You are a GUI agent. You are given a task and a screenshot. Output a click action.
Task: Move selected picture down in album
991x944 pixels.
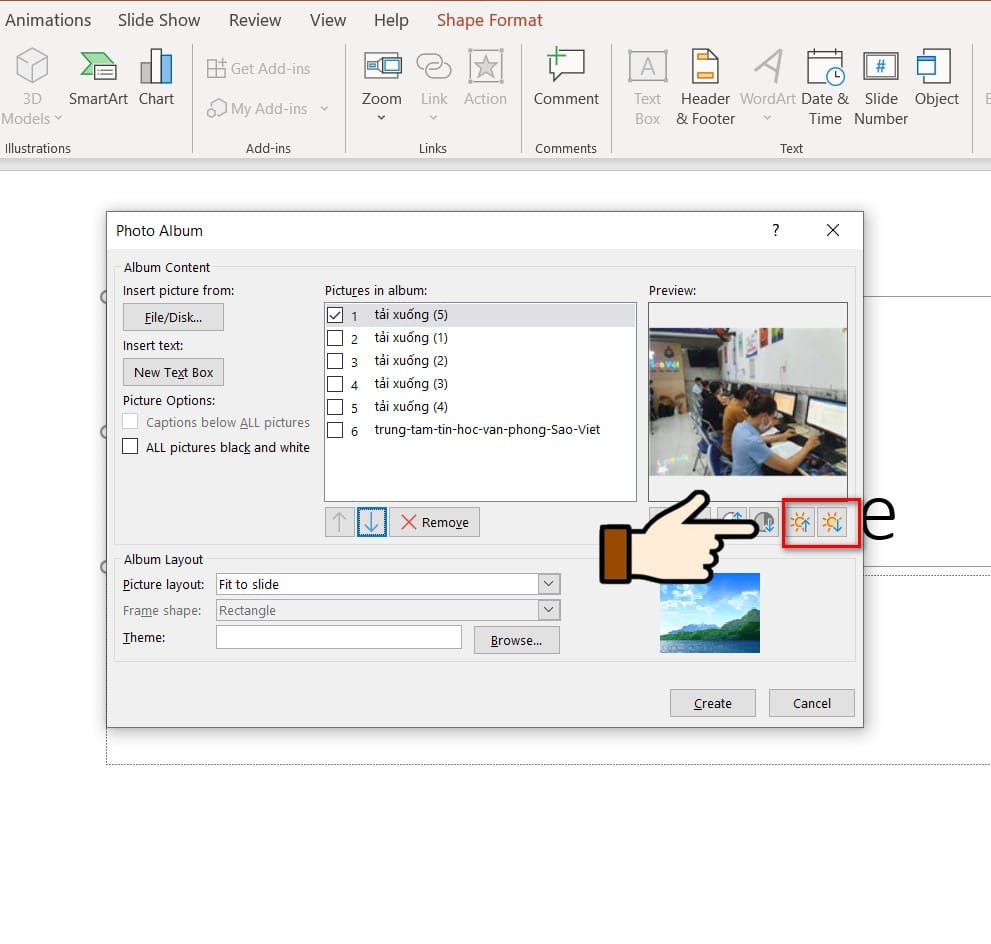click(371, 522)
